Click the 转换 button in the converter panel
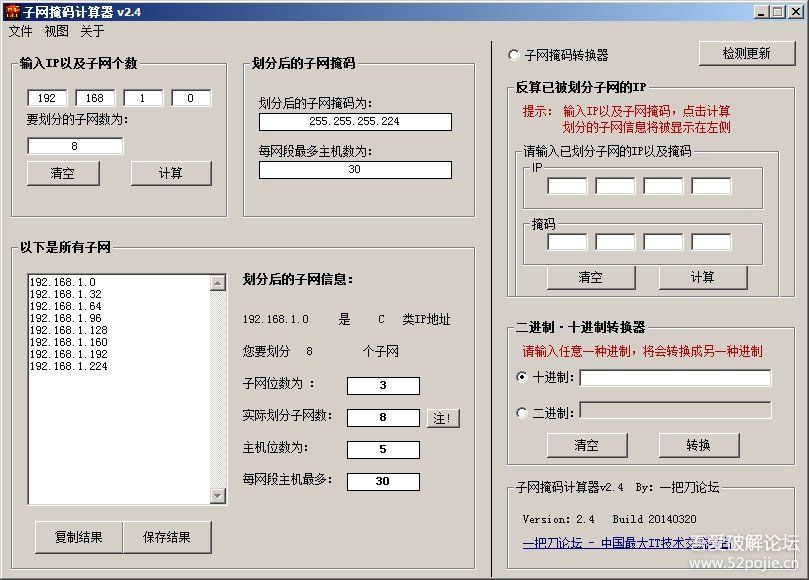 pos(698,444)
